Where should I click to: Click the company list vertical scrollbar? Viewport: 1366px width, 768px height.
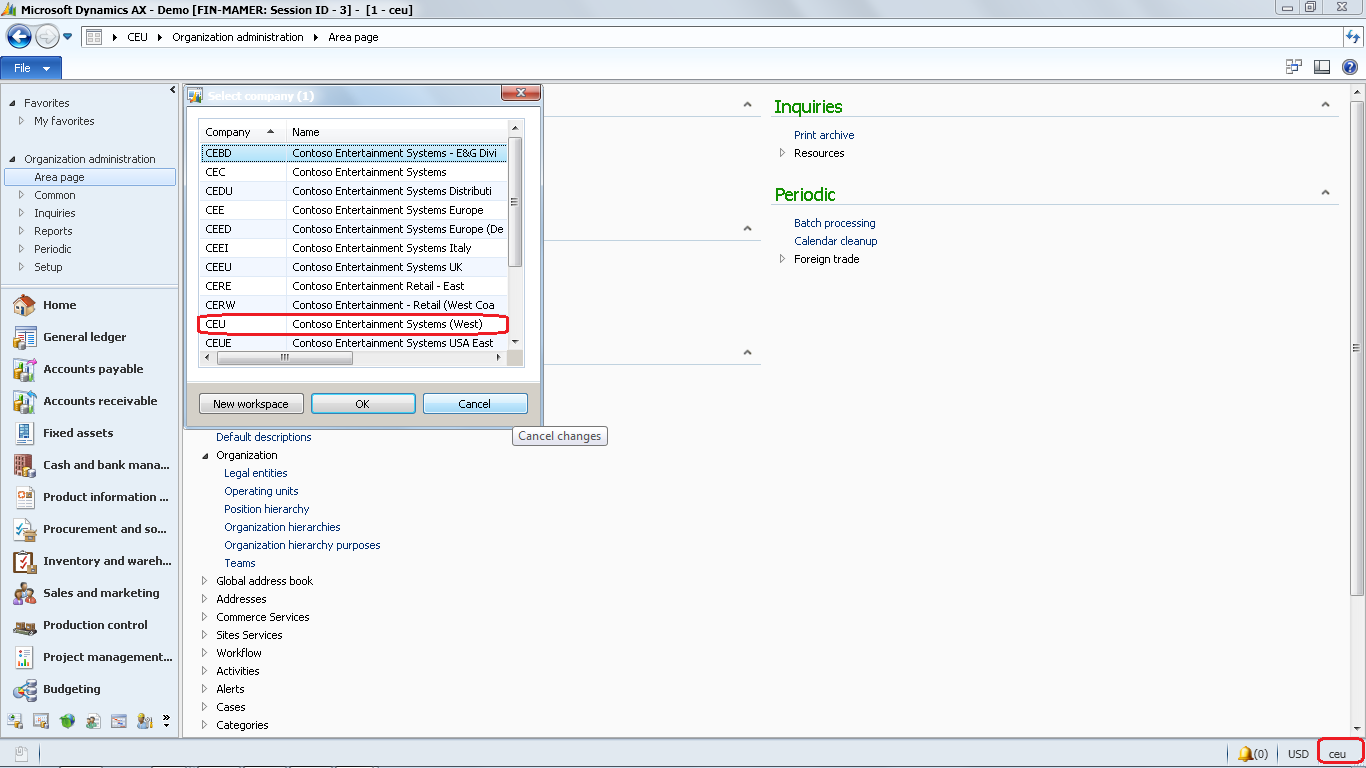click(x=516, y=201)
